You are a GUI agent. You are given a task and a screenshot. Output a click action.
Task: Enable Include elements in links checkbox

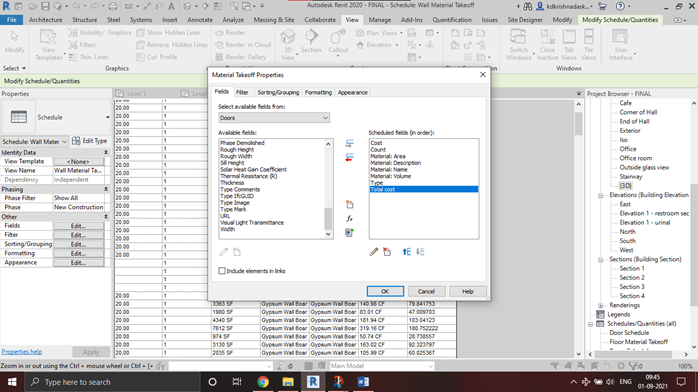point(222,271)
